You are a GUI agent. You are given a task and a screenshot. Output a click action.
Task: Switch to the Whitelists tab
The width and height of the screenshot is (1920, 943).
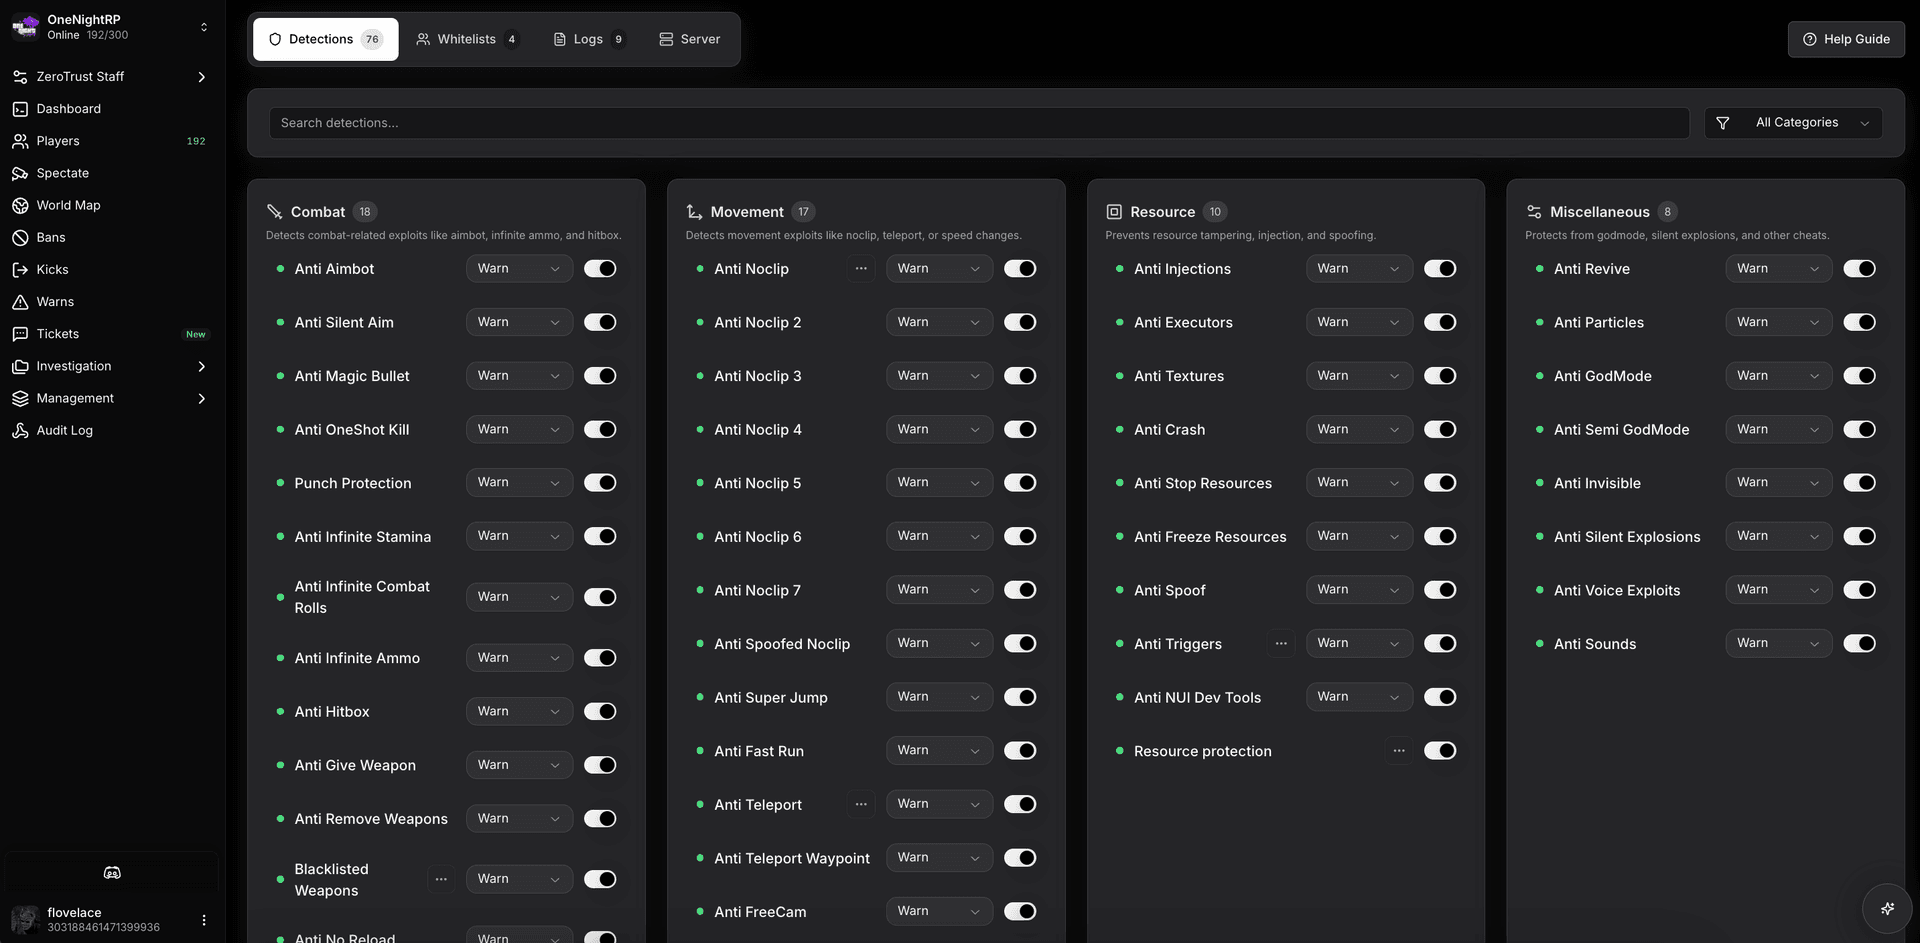467,39
